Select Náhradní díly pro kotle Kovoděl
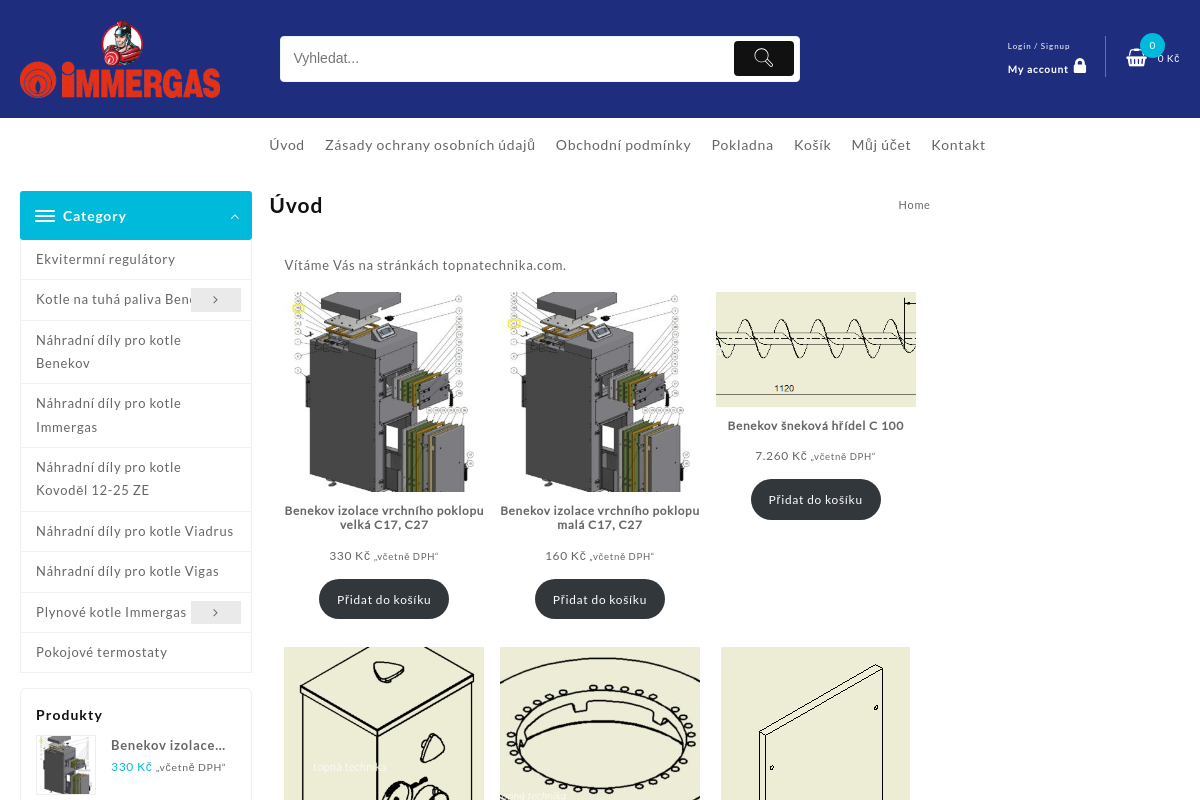The height and width of the screenshot is (800, 1200). [x=109, y=479]
